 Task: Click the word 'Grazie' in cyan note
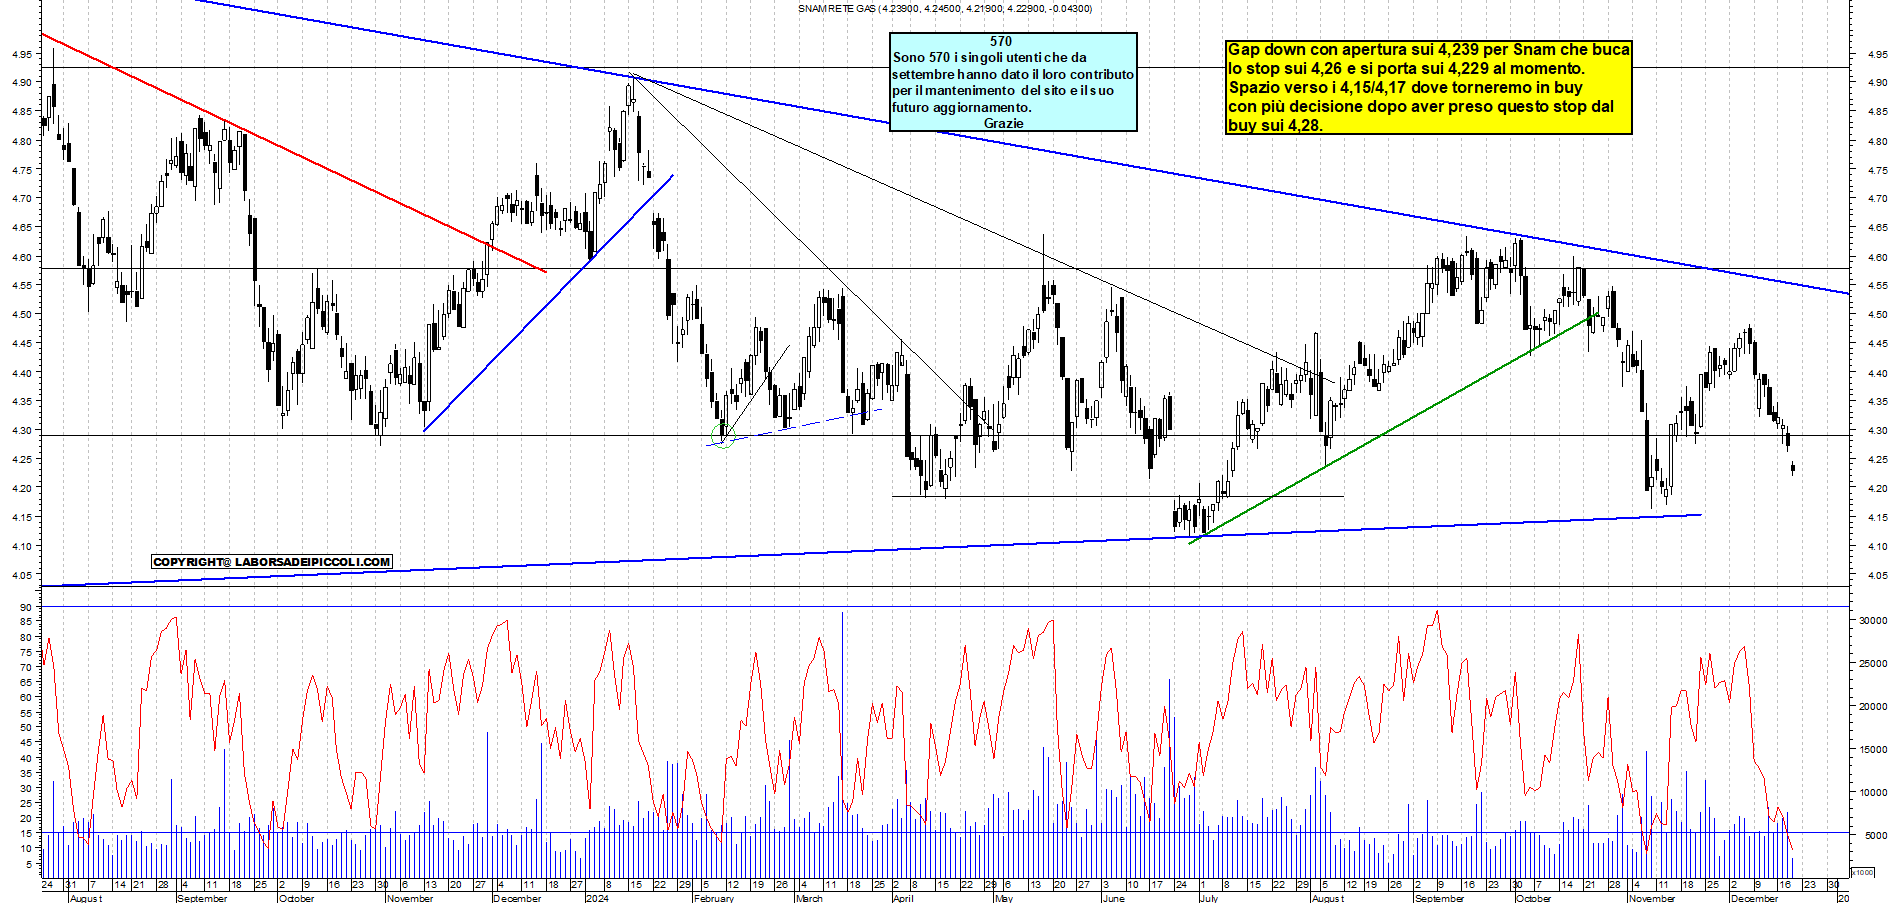click(1003, 123)
